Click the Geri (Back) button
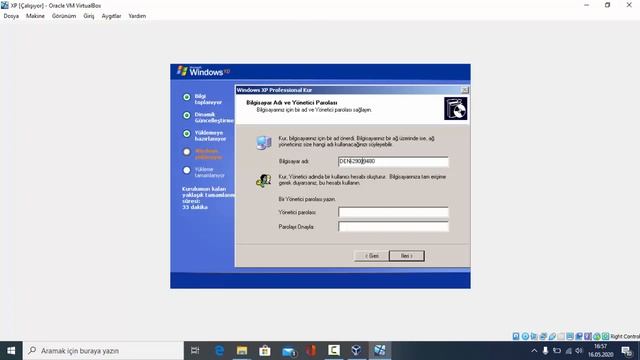Viewport: 640px width, 360px height. 371,256
